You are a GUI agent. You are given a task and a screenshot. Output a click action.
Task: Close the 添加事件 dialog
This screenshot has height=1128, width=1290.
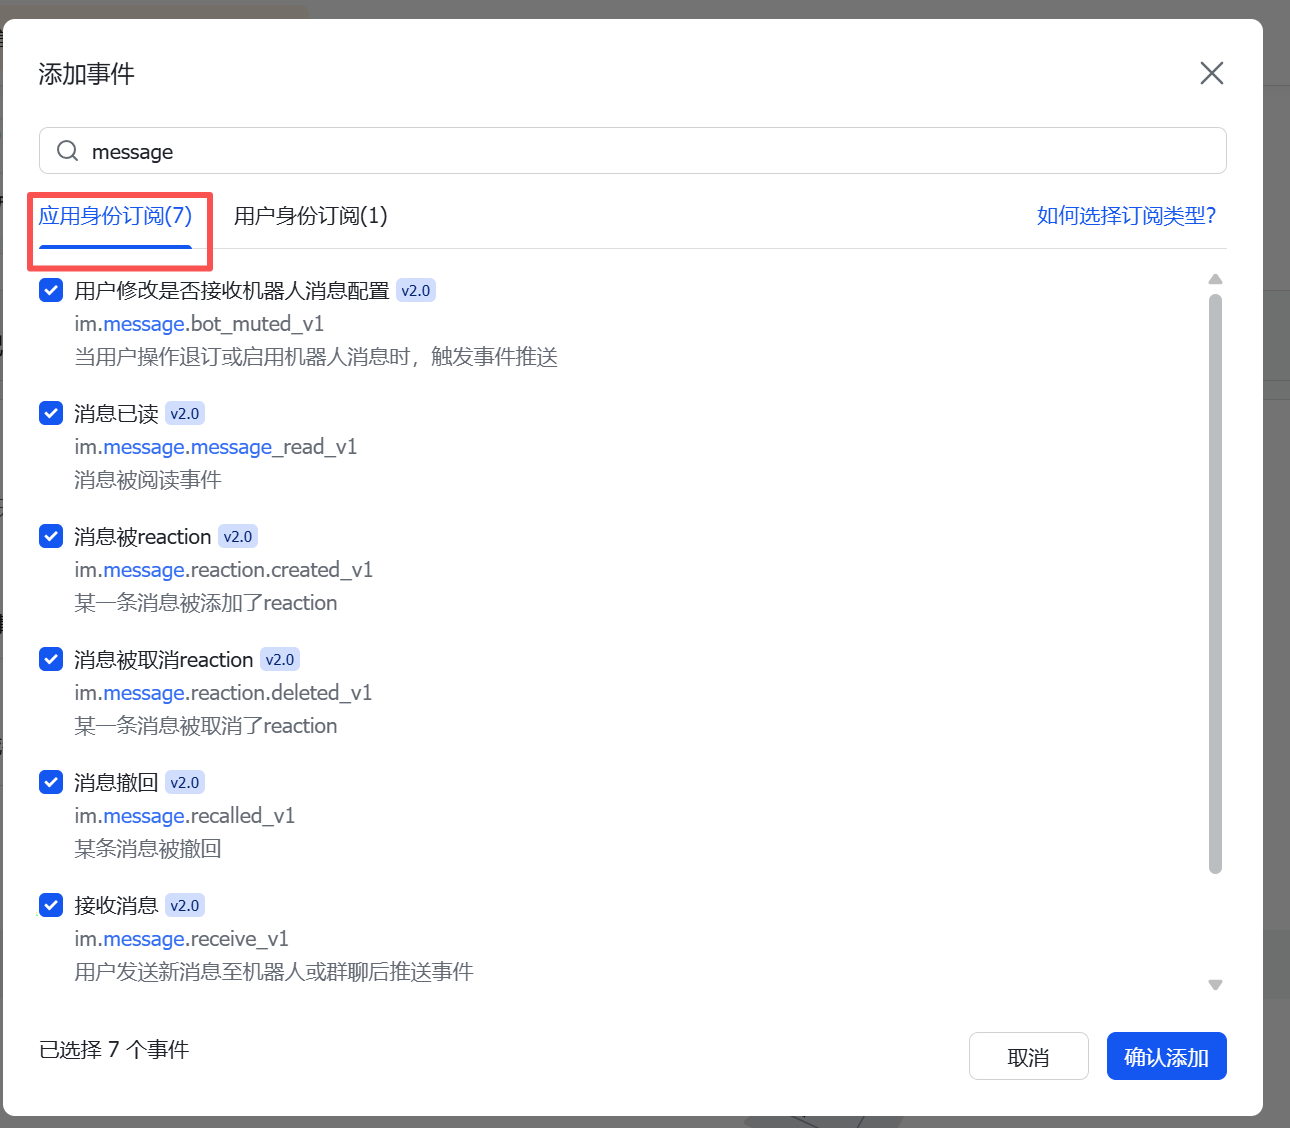(x=1211, y=73)
